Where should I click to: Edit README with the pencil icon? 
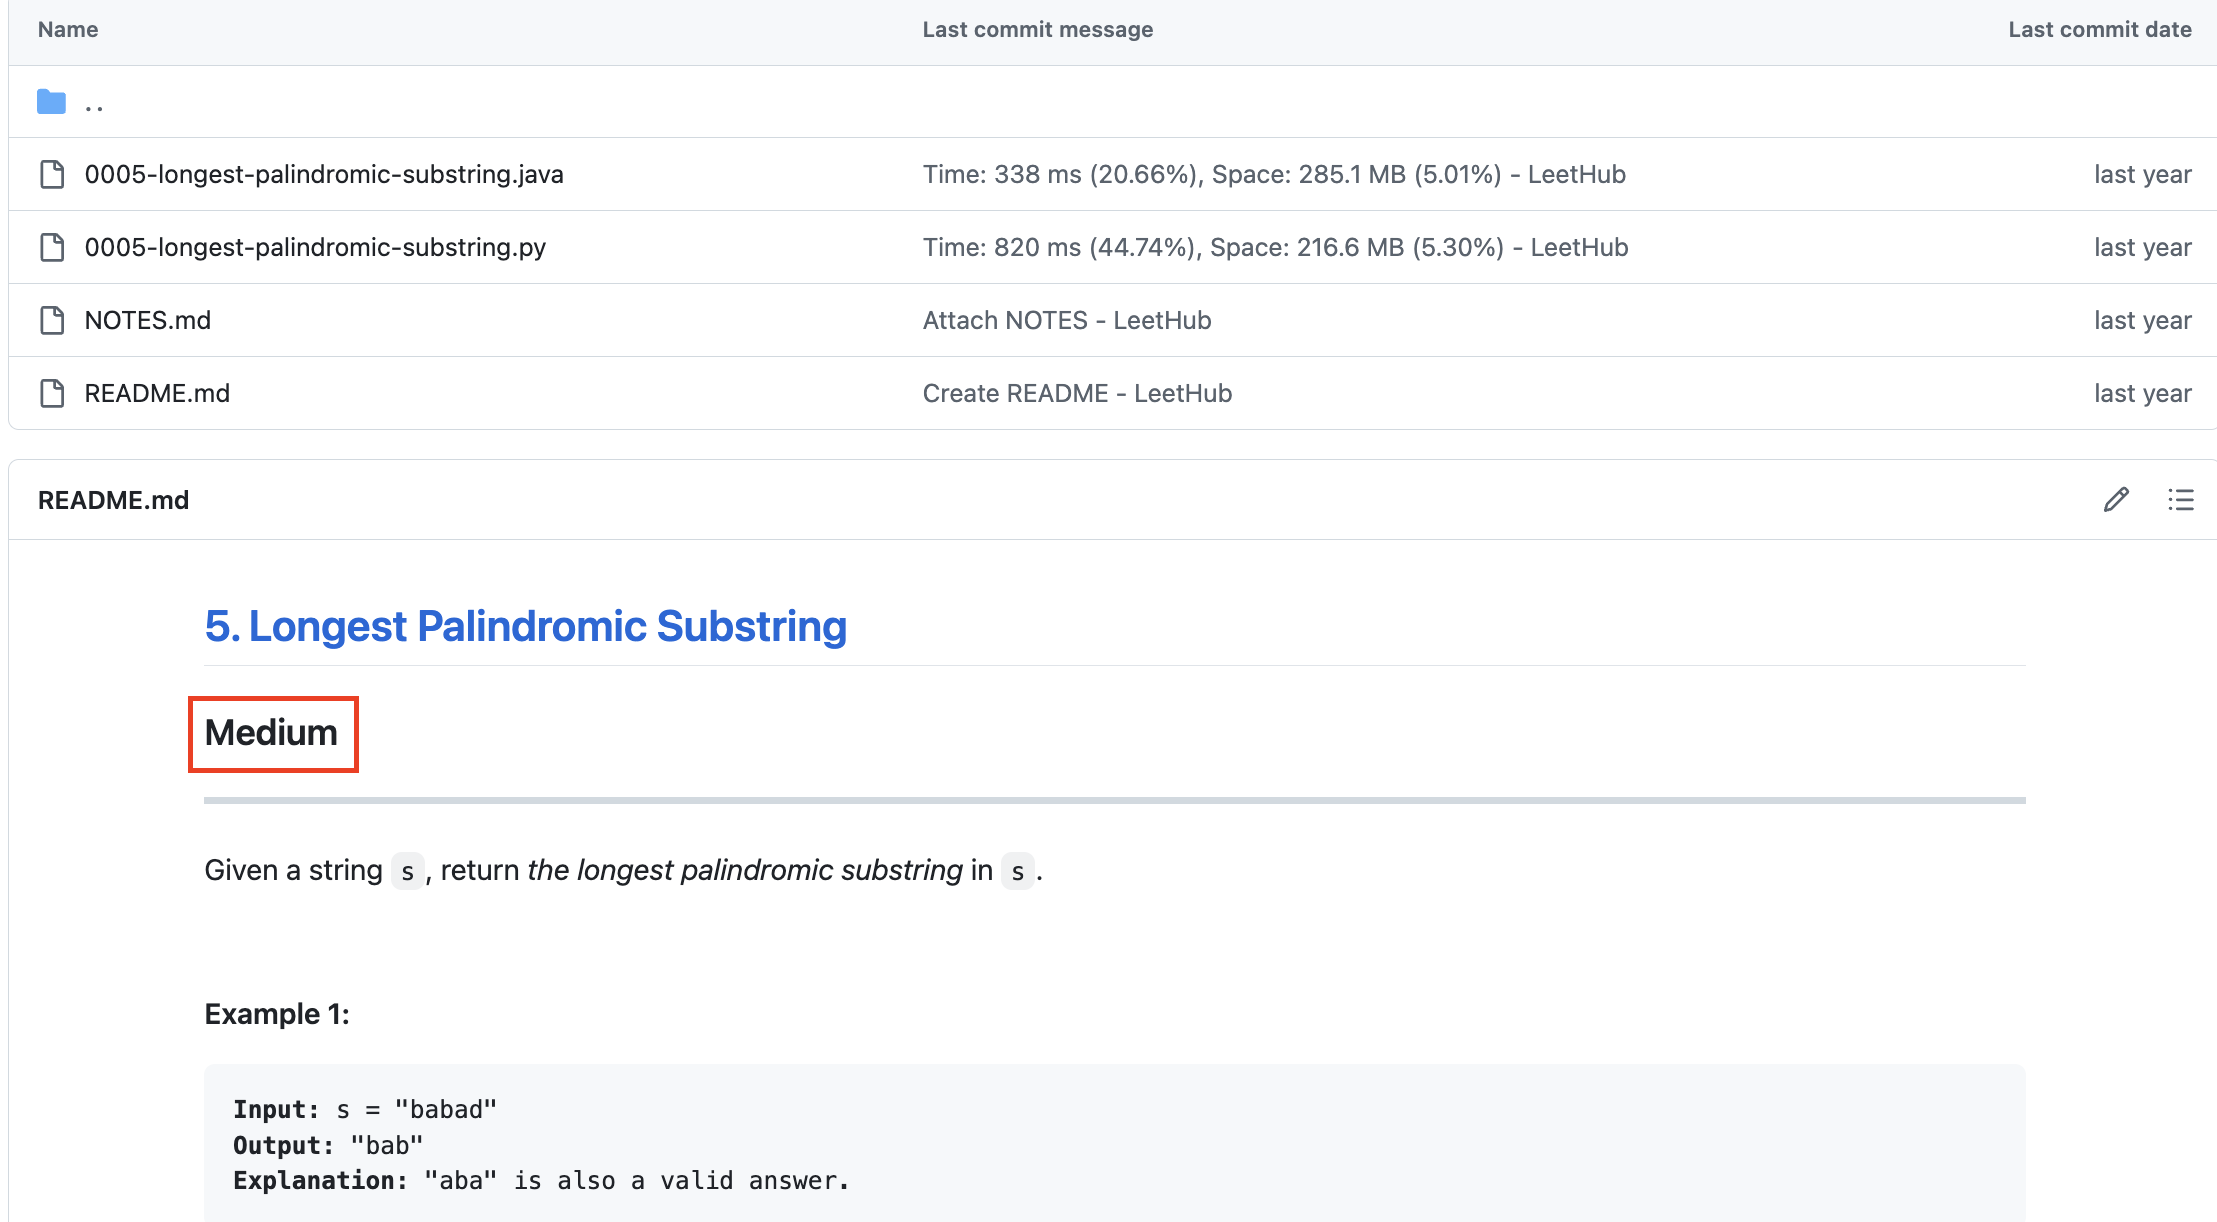point(2116,500)
